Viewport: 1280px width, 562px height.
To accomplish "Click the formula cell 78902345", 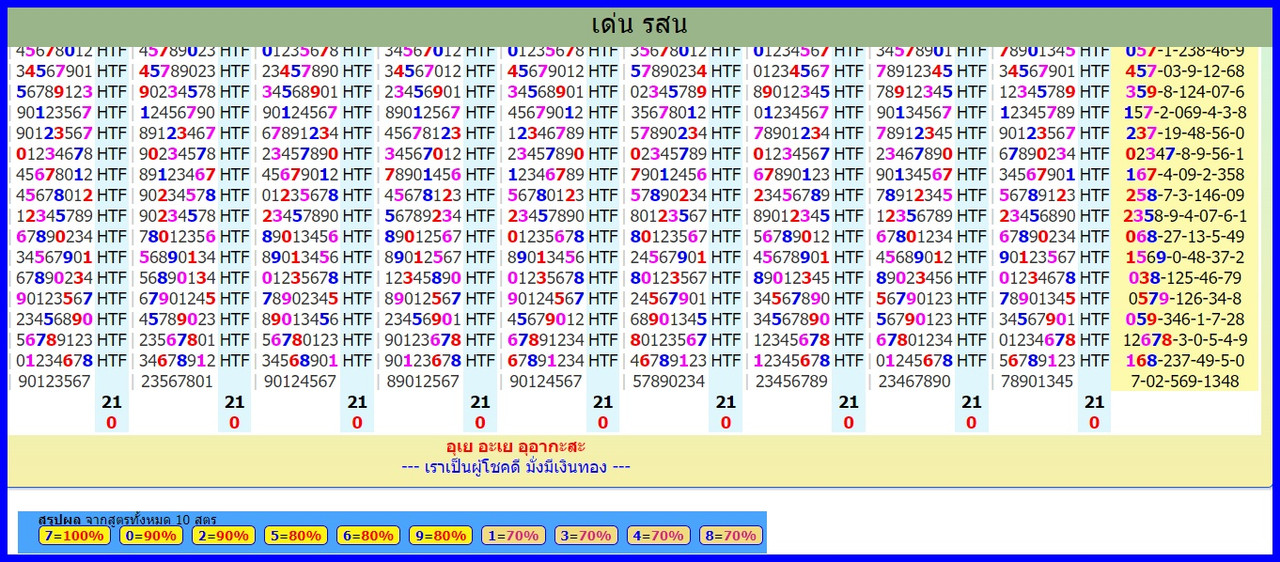I will [x=300, y=298].
